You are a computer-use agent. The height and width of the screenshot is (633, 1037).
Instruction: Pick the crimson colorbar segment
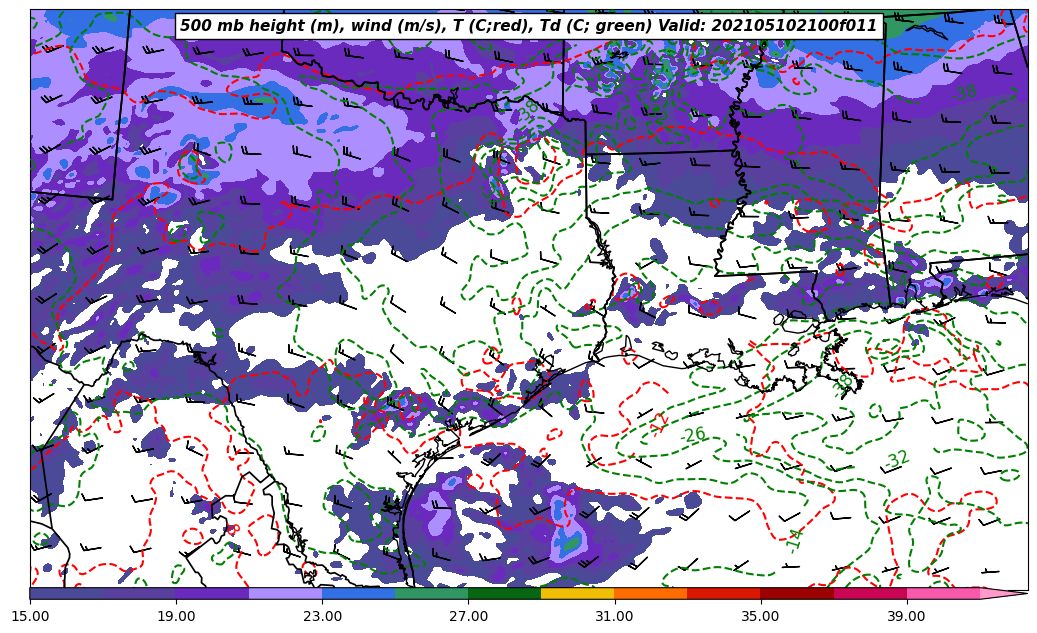click(x=870, y=593)
